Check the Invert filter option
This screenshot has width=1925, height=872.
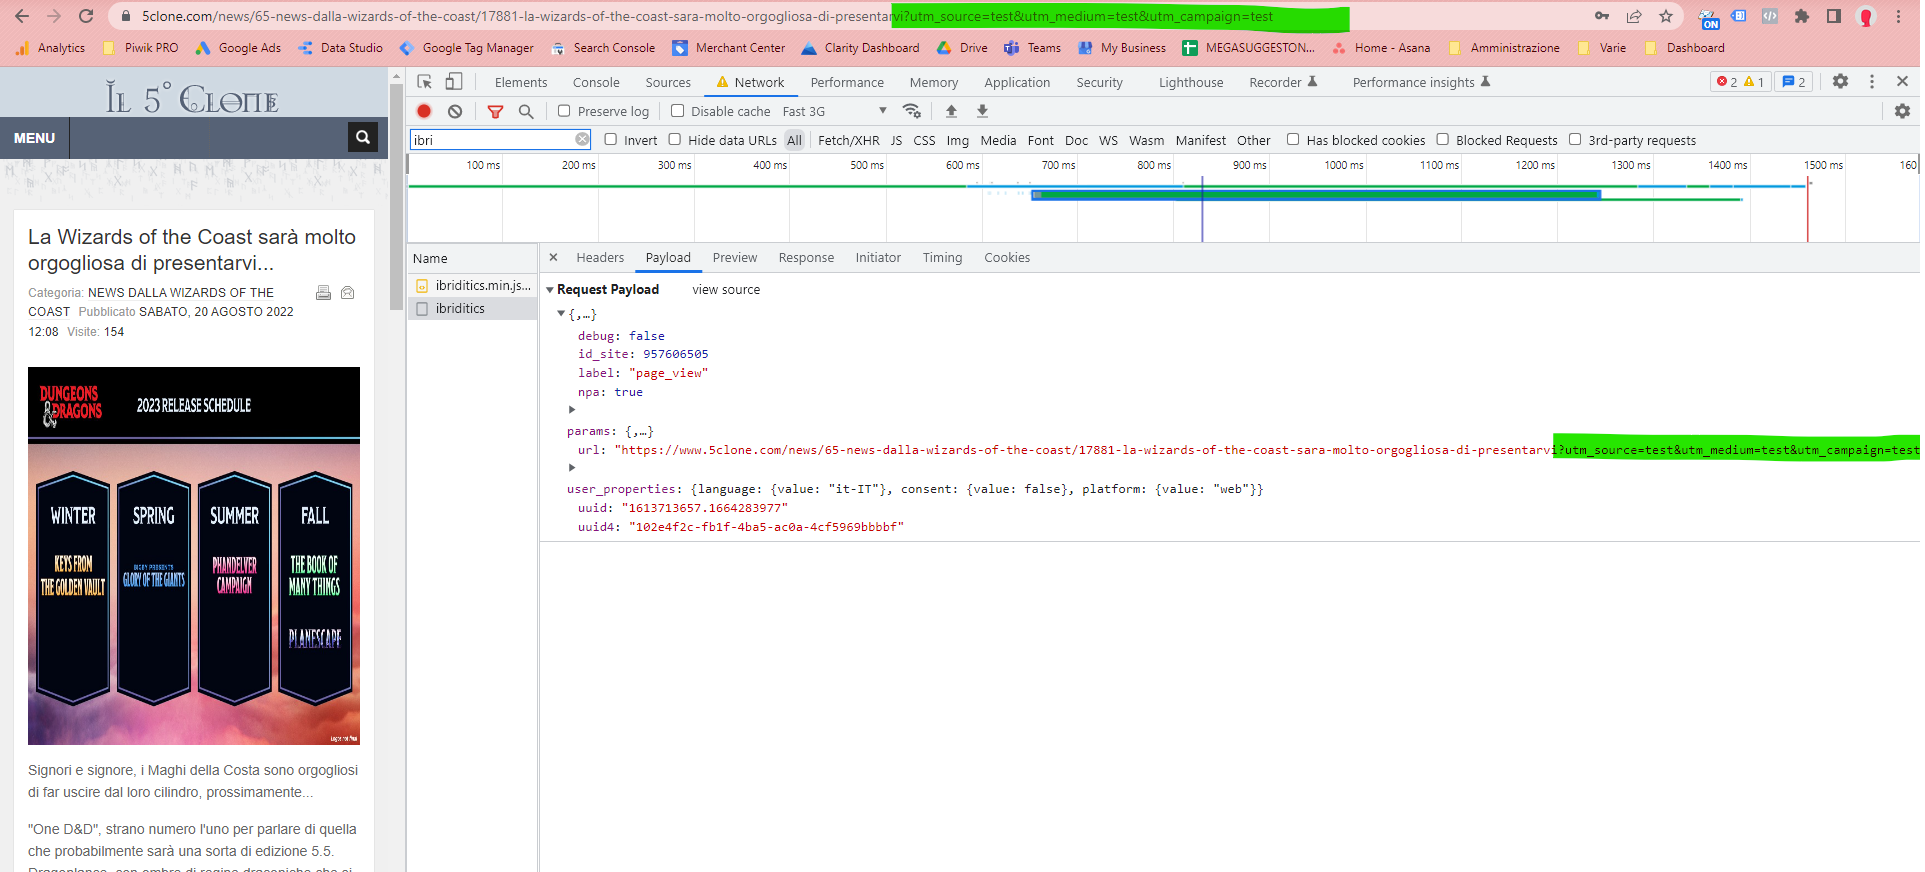(610, 139)
